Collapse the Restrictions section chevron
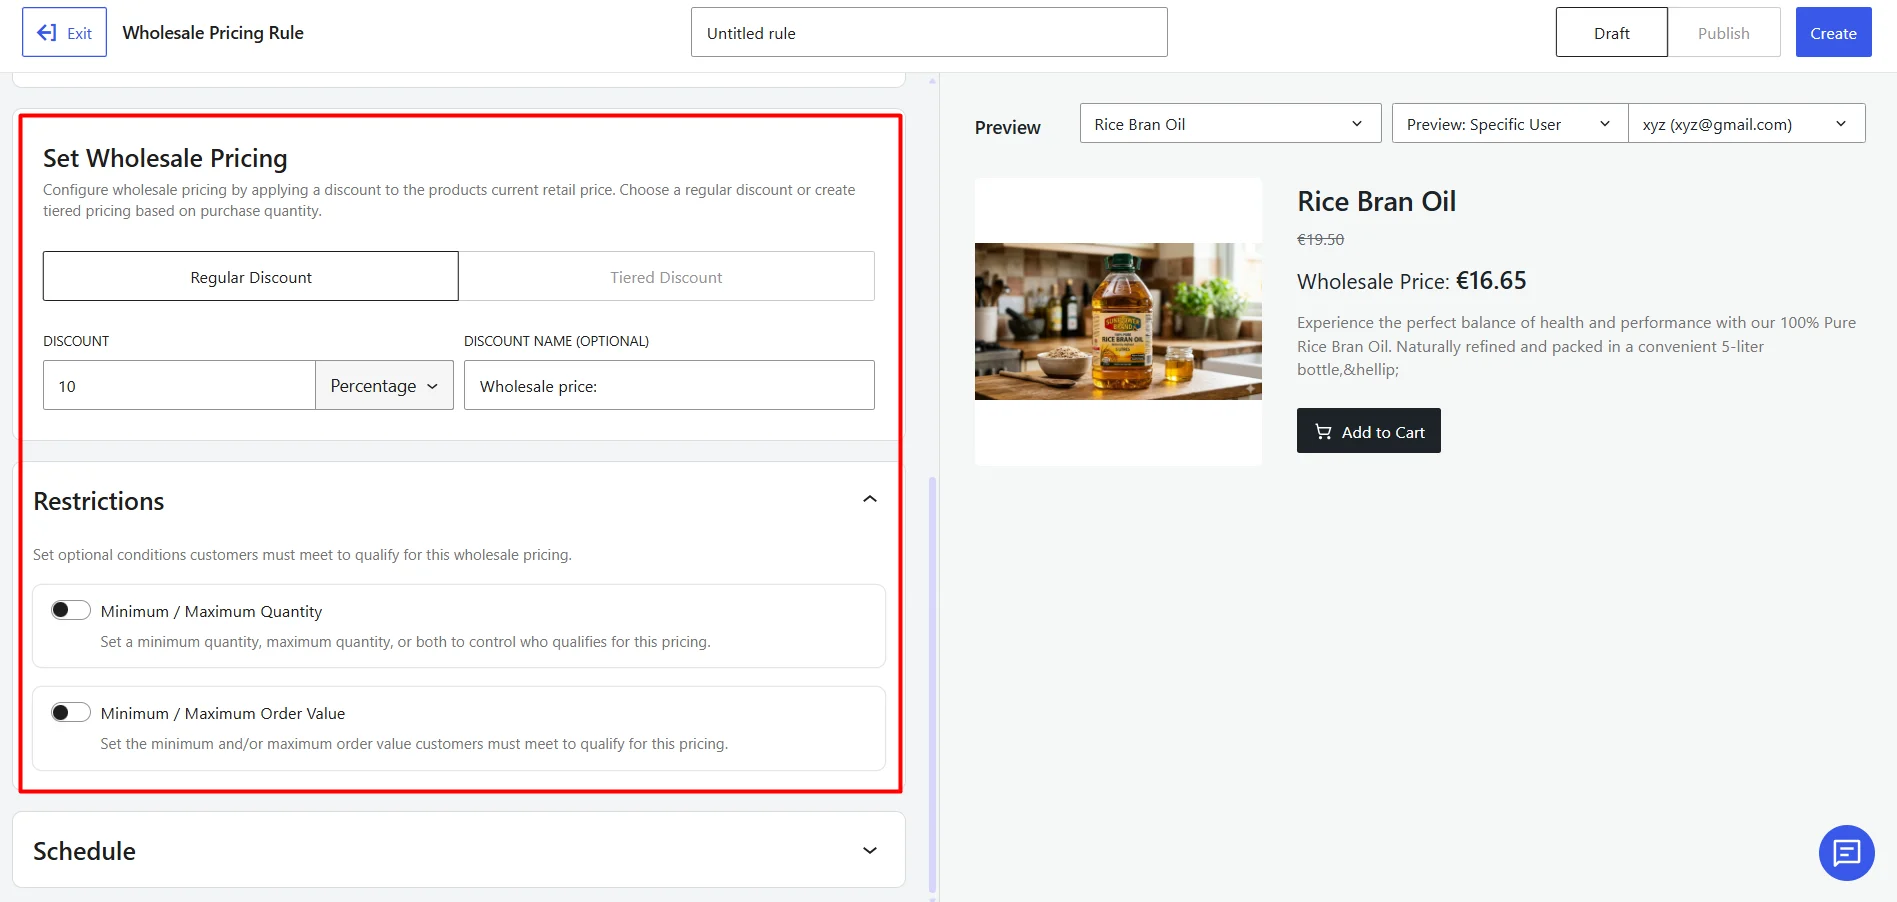The width and height of the screenshot is (1897, 902). (x=870, y=499)
